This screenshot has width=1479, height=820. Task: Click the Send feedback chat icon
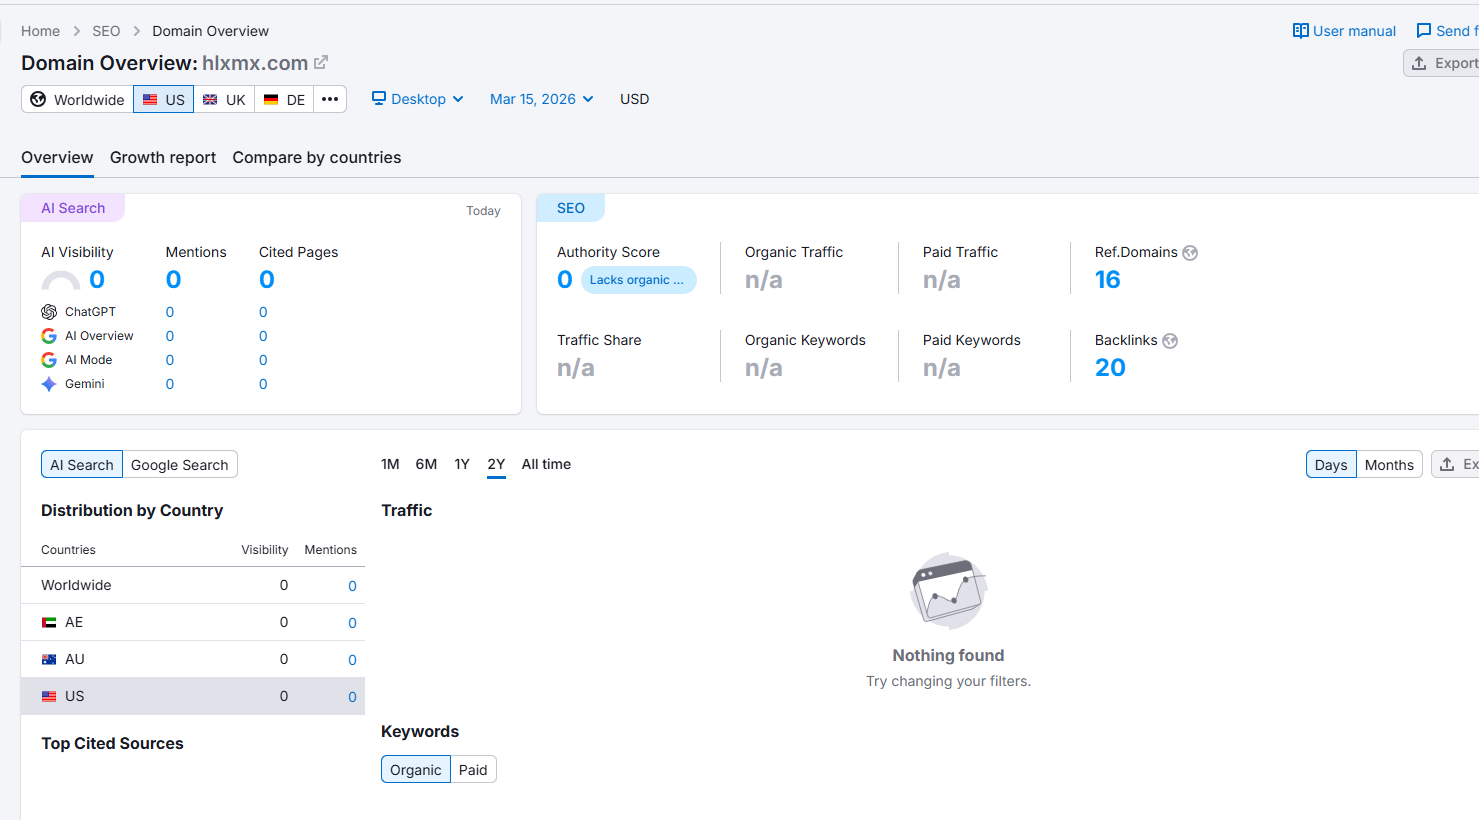1424,31
